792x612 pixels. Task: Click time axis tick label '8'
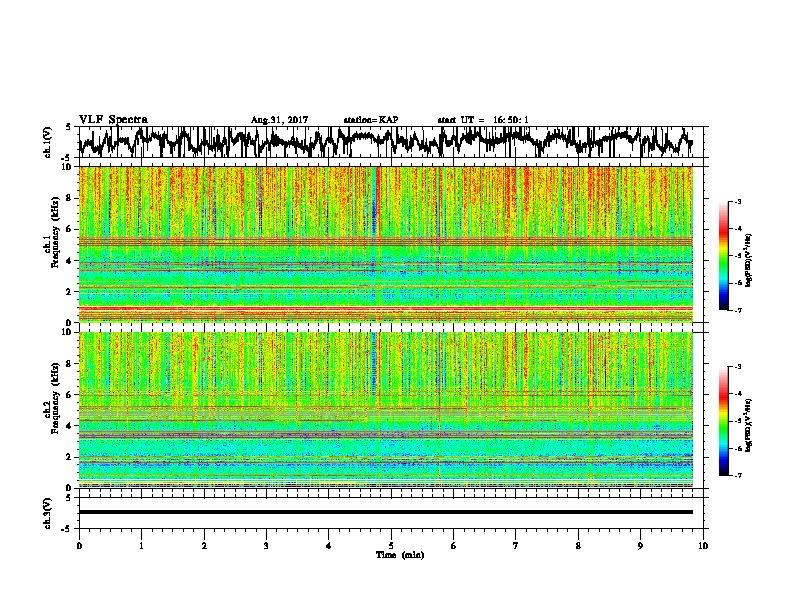pos(578,546)
